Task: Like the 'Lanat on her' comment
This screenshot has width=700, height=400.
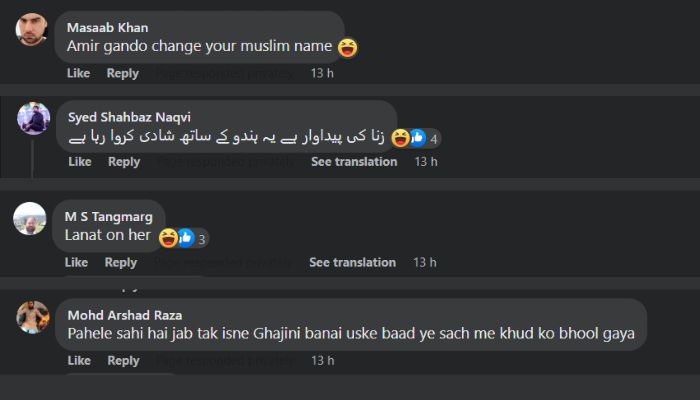Action: pos(76,263)
